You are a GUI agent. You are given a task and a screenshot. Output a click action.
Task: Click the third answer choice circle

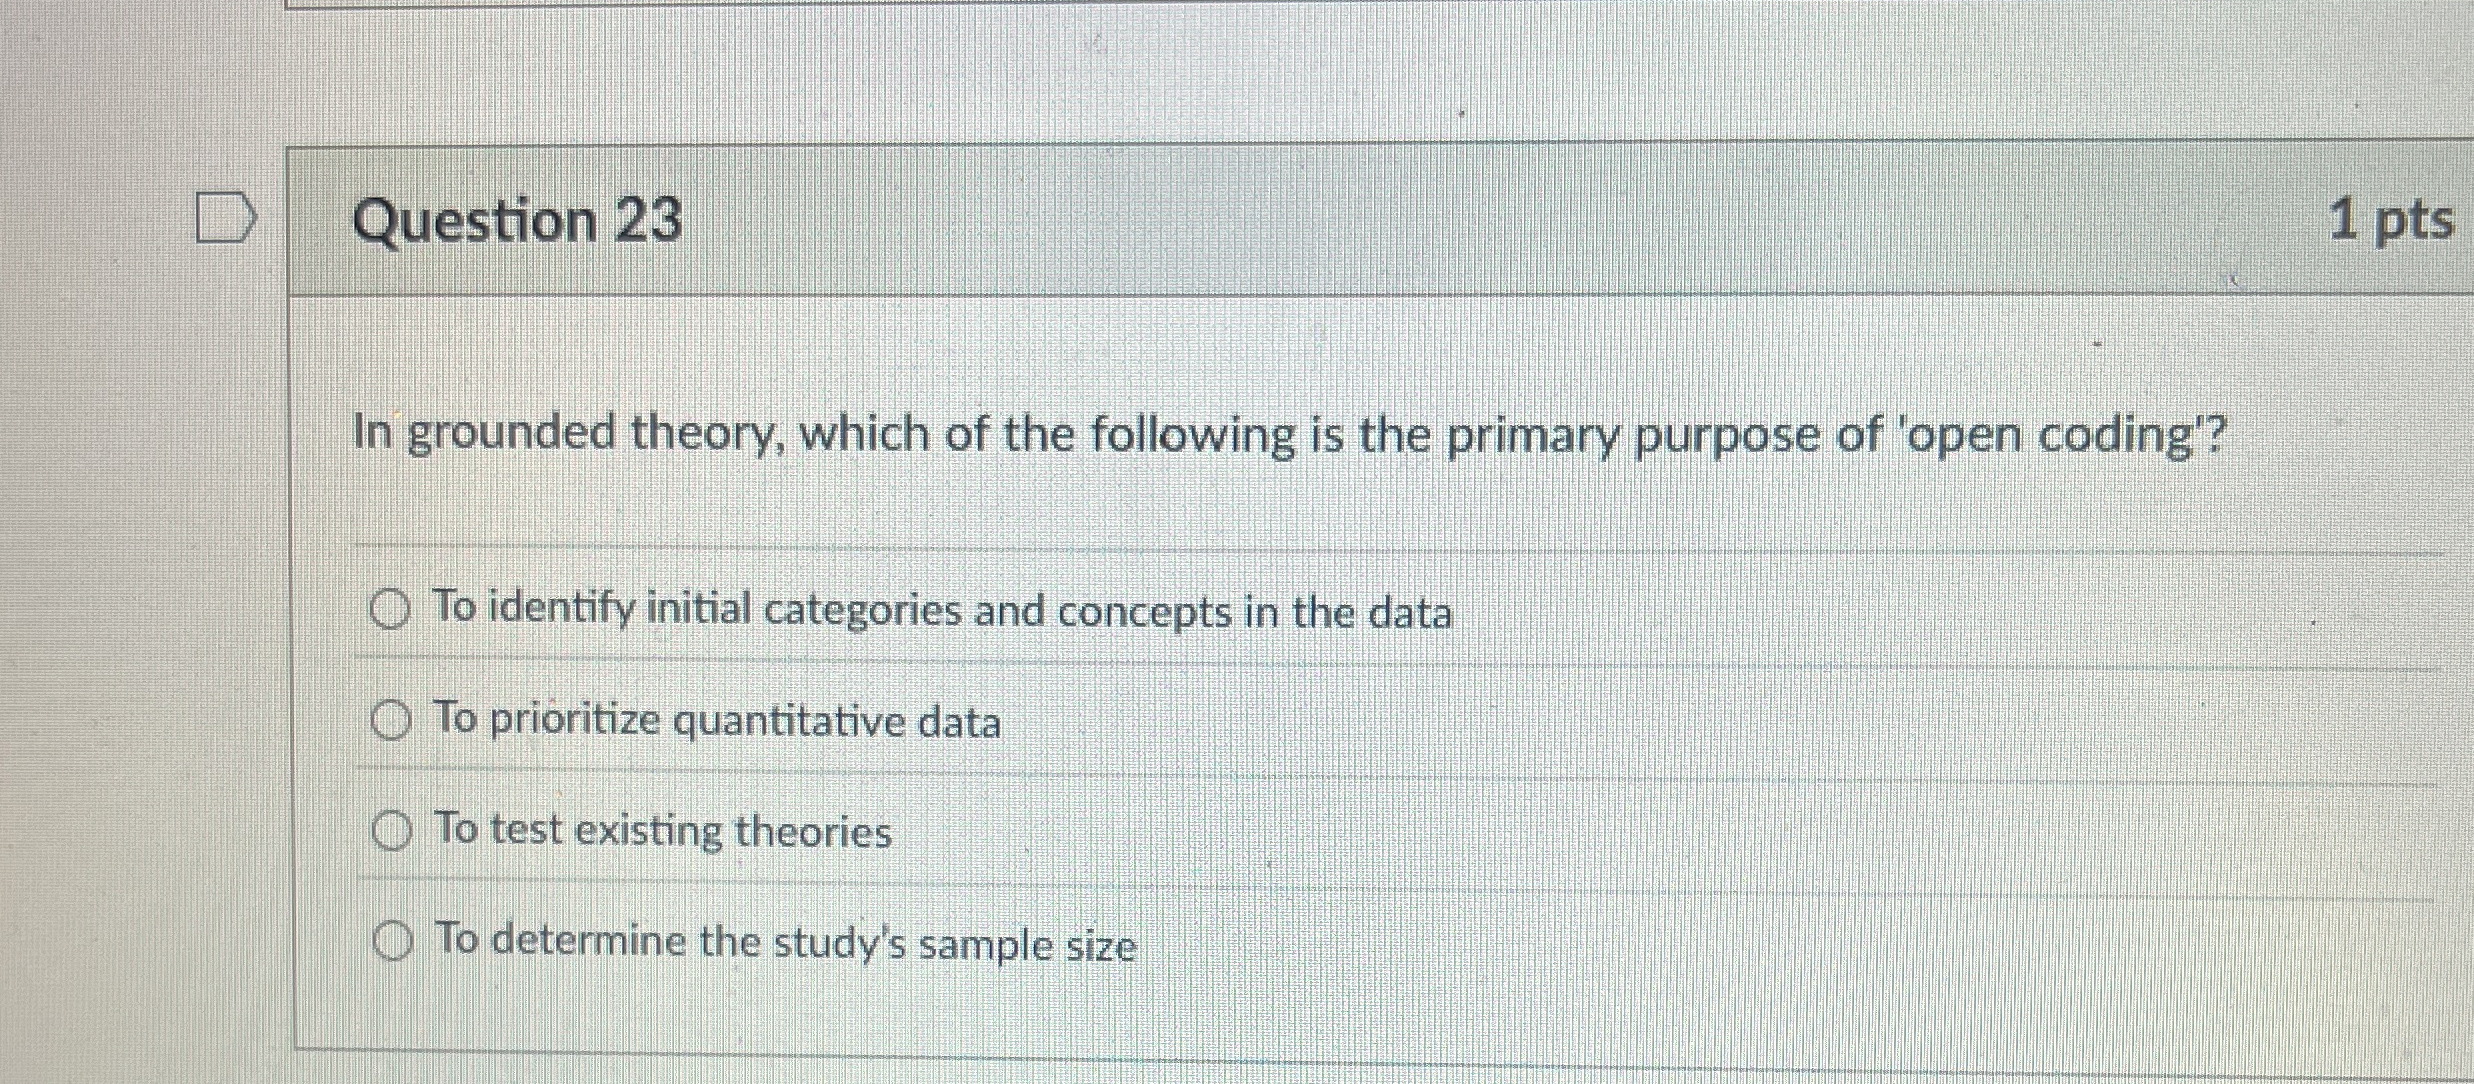(x=391, y=831)
